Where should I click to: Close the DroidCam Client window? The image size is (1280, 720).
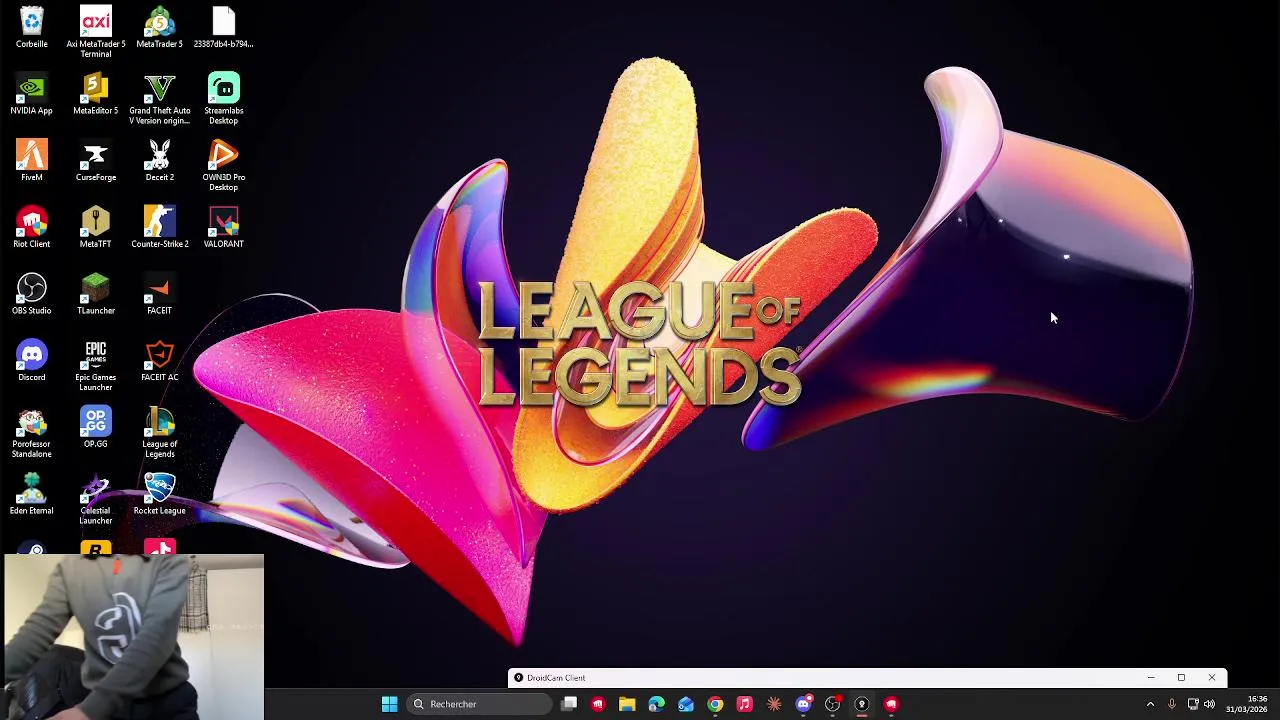click(1212, 678)
